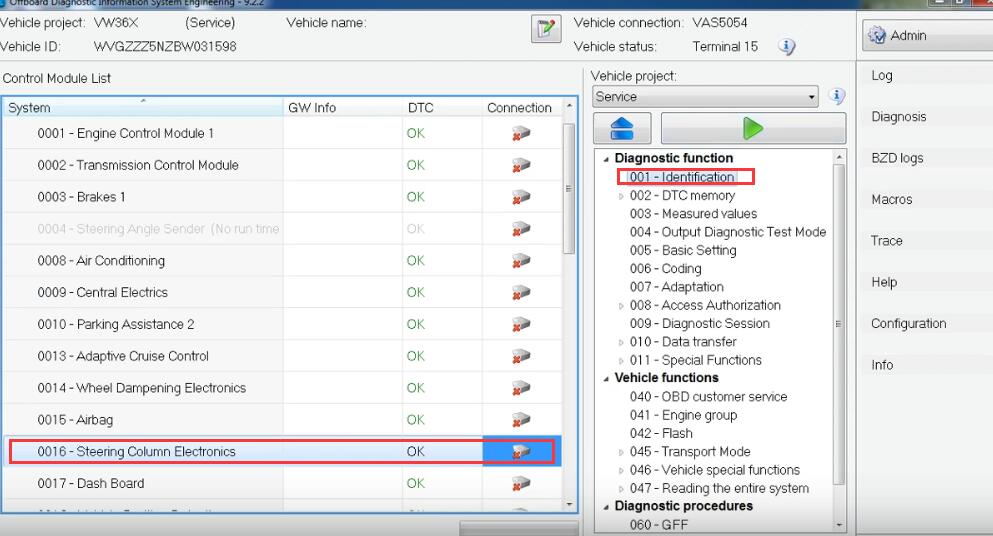Viewport: 993px width, 536px height.
Task: Select 006 - Coding function
Action: click(666, 269)
